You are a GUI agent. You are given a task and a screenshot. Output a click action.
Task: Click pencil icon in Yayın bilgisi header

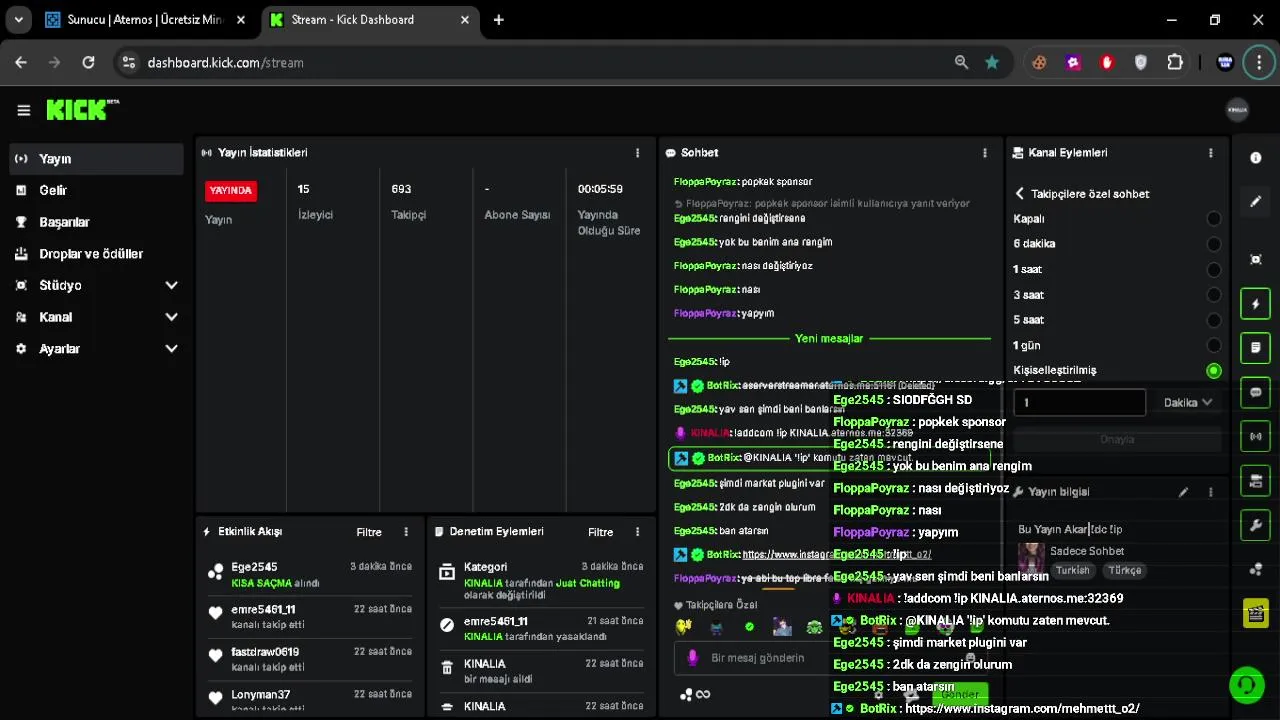[1183, 492]
